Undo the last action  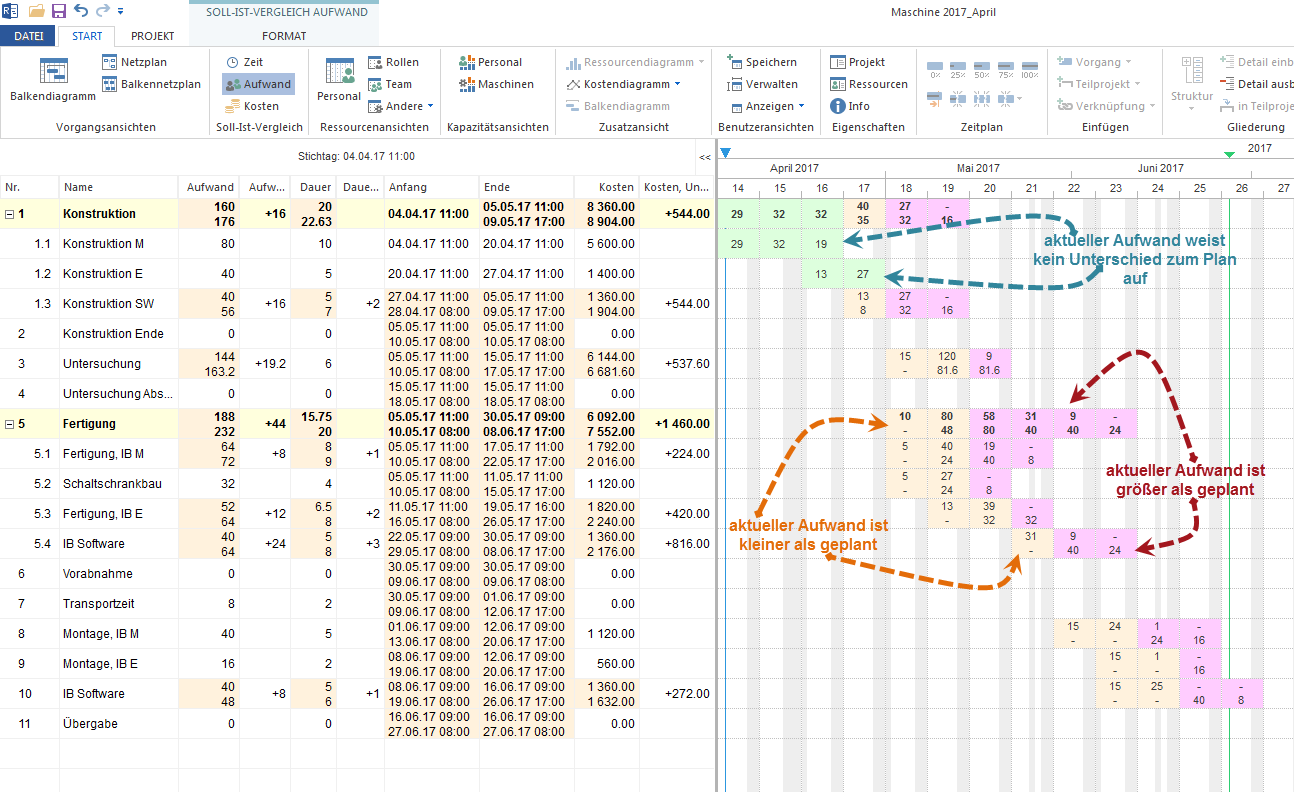(81, 11)
